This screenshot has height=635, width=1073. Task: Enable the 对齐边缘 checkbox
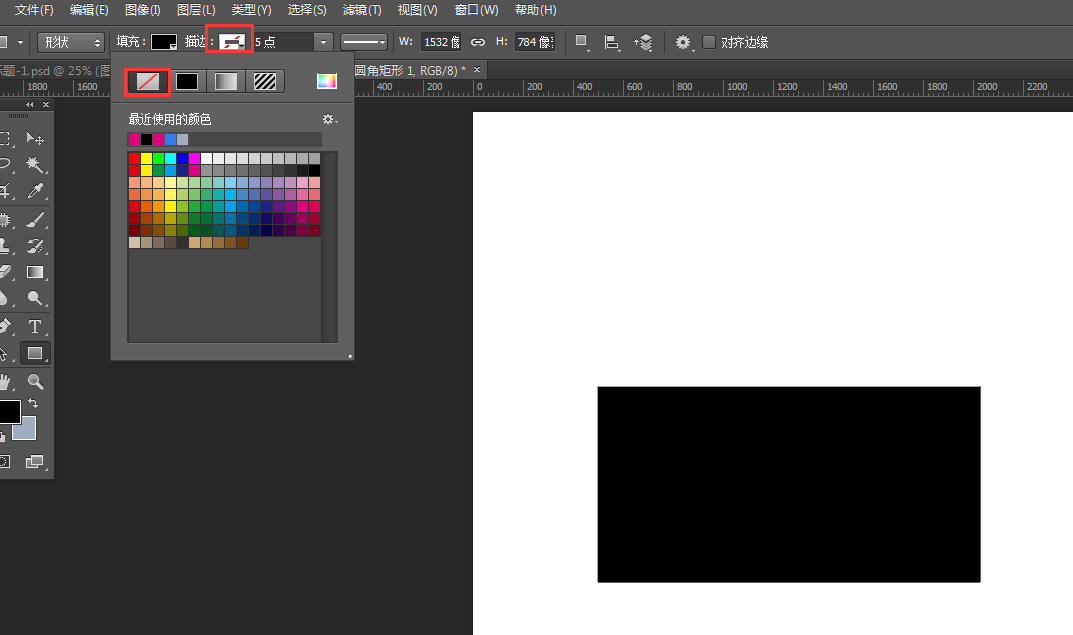coord(709,42)
